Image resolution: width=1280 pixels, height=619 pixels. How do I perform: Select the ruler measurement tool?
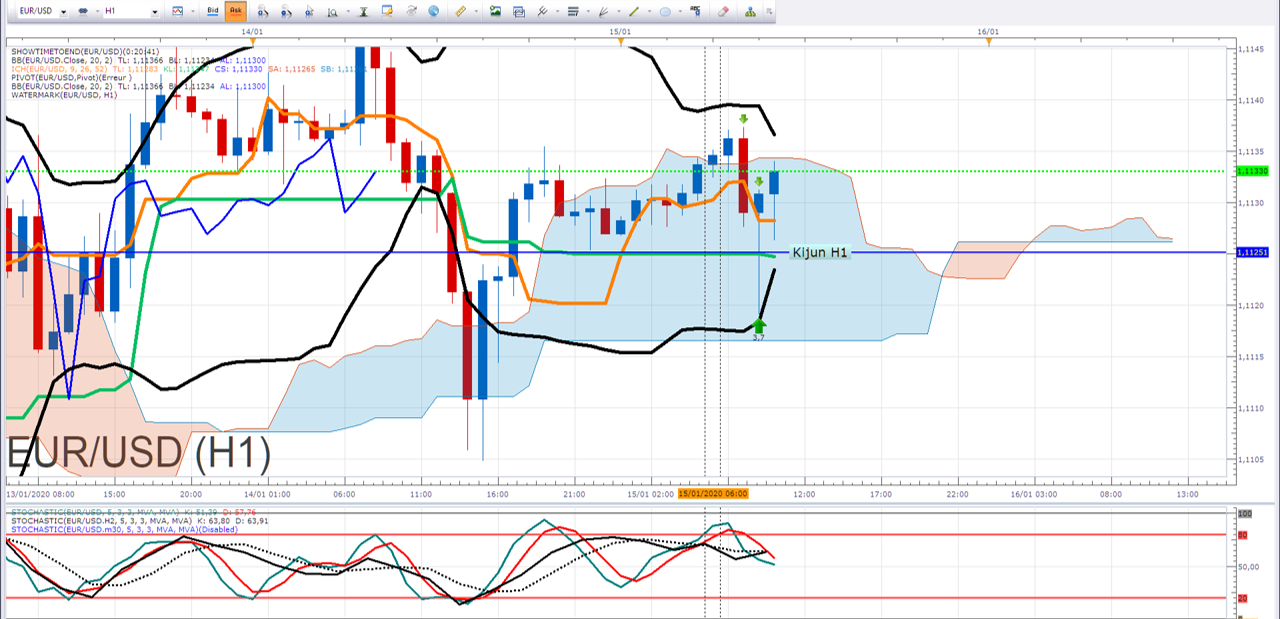[460, 11]
